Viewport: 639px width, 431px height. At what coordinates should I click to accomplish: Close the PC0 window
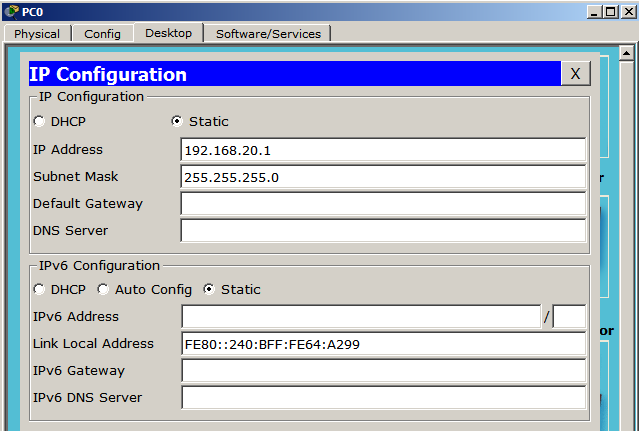628,12
